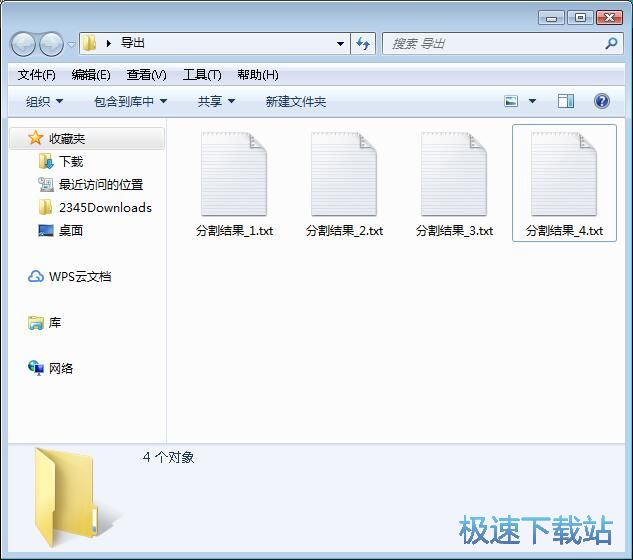633x560 pixels.
Task: Minimize the 导出 window
Action: click(x=551, y=18)
